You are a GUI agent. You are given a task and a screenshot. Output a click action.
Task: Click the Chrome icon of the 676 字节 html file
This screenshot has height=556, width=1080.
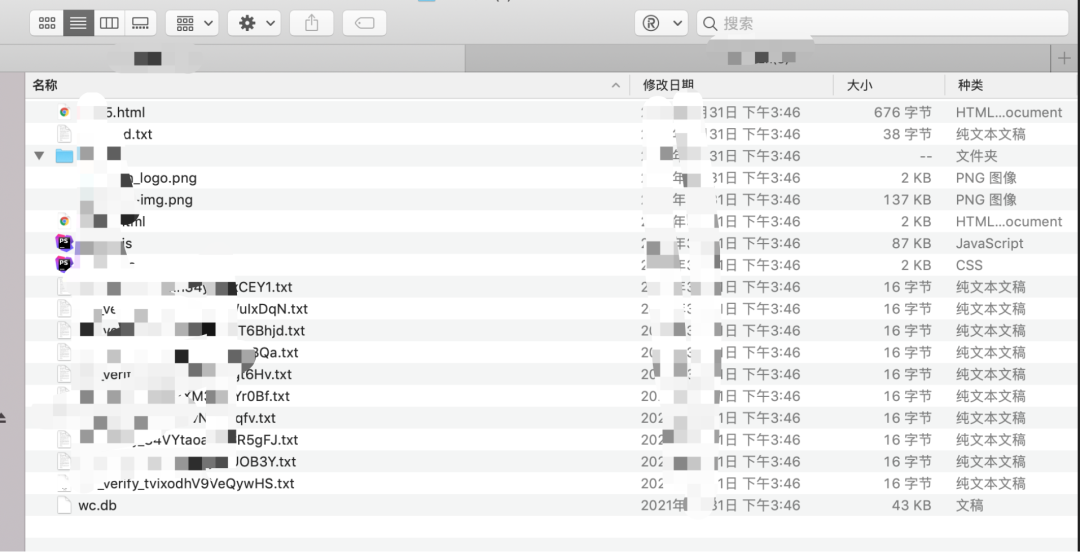pos(64,112)
